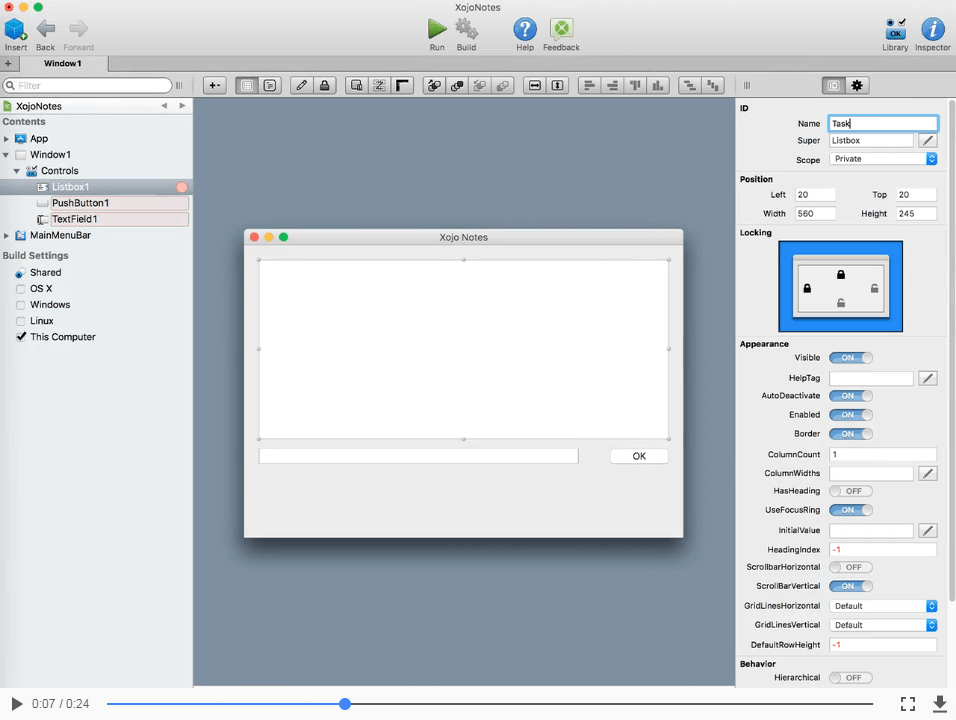Align controls left edges icon

(x=590, y=85)
